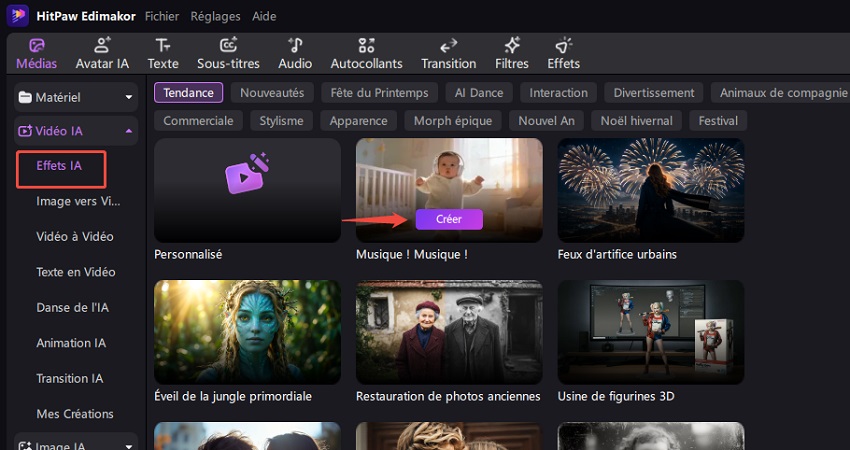The image size is (850, 450).
Task: Click the Image IA section icon
Action: 25,447
